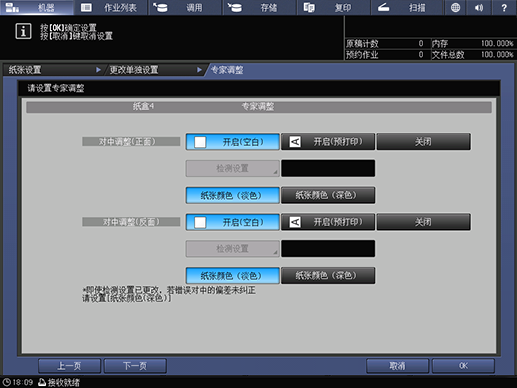Click the 预约作业 counter row

pyautogui.click(x=387, y=54)
